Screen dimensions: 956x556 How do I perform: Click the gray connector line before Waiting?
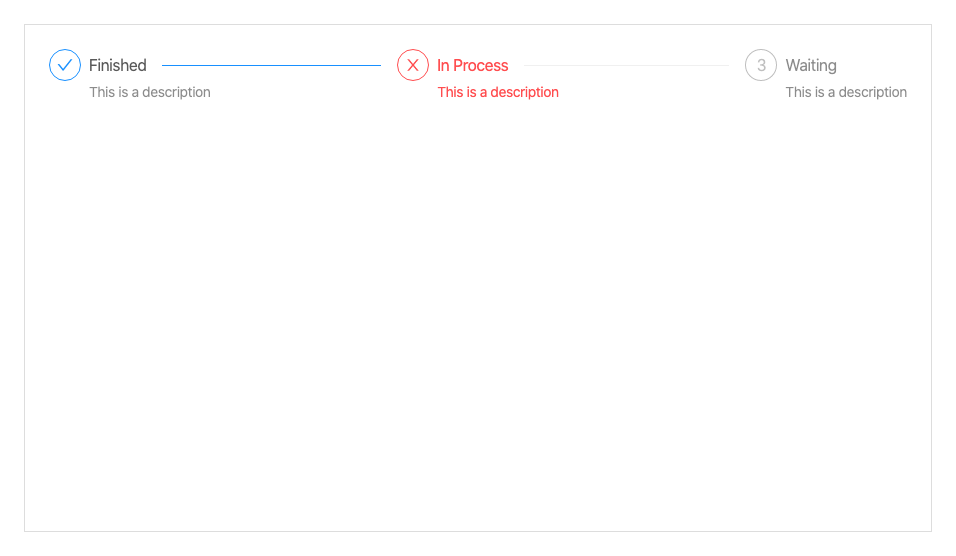point(626,65)
